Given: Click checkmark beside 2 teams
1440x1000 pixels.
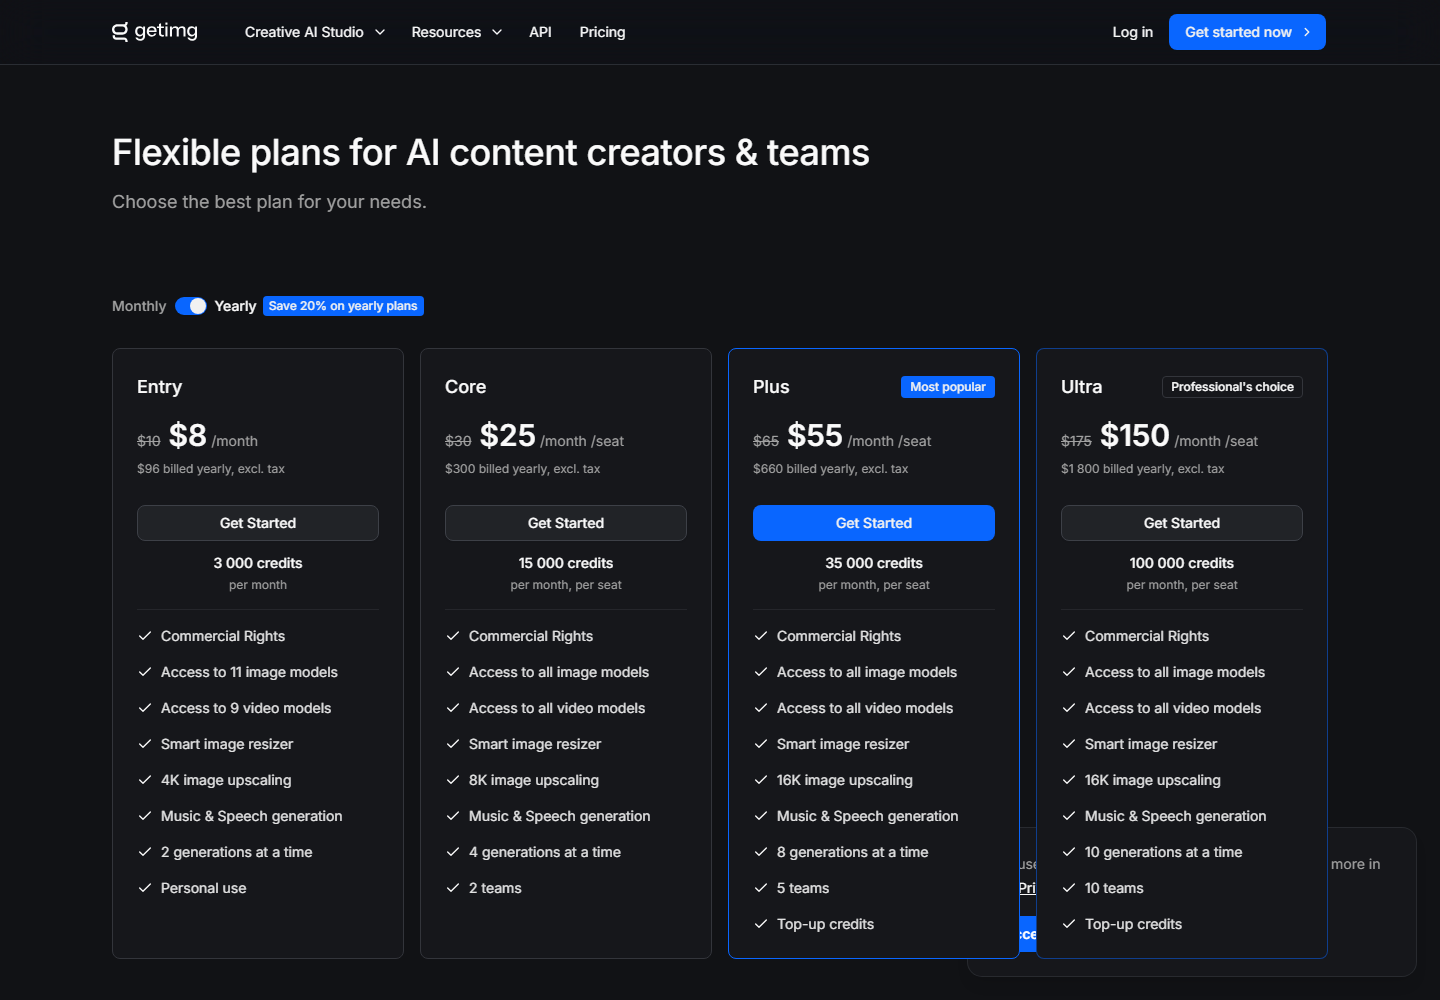Looking at the screenshot, I should [x=453, y=888].
